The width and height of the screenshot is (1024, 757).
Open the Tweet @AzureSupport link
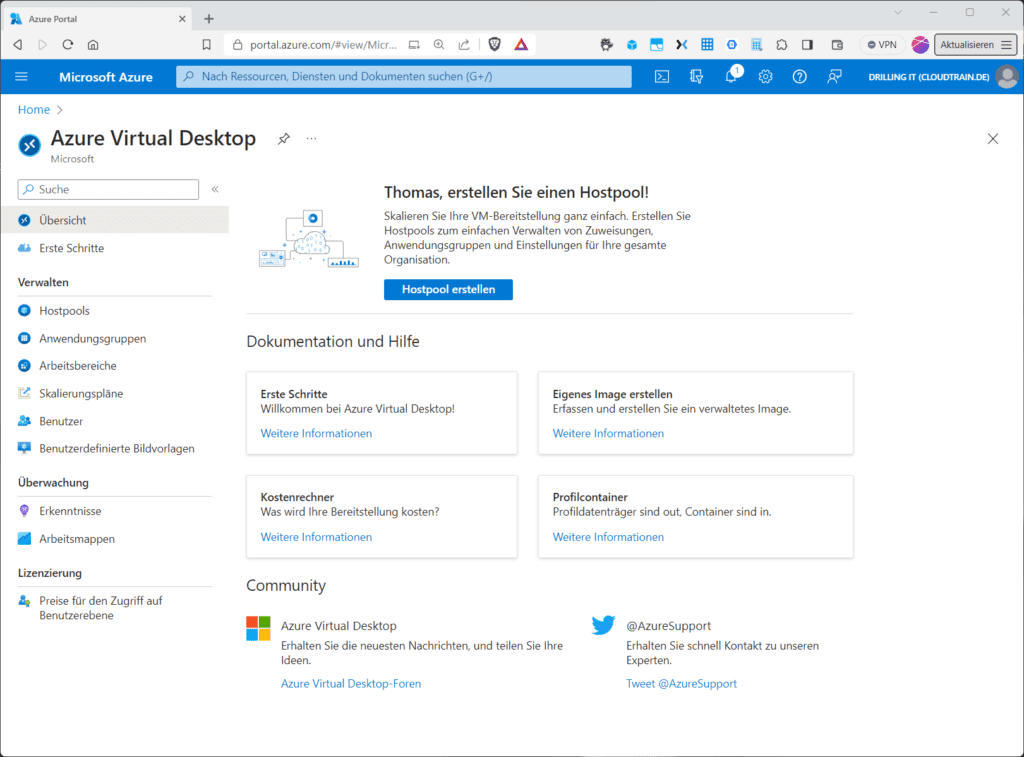coord(681,683)
